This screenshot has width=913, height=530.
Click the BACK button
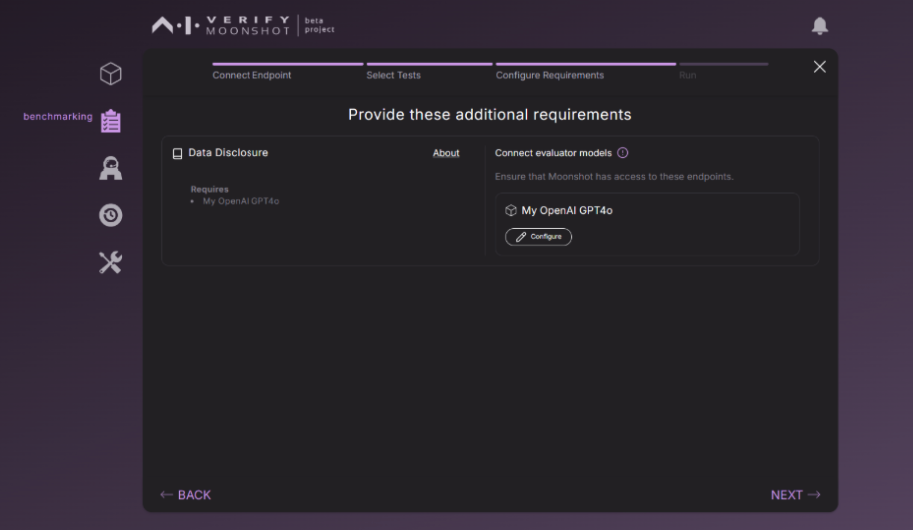pyautogui.click(x=186, y=495)
